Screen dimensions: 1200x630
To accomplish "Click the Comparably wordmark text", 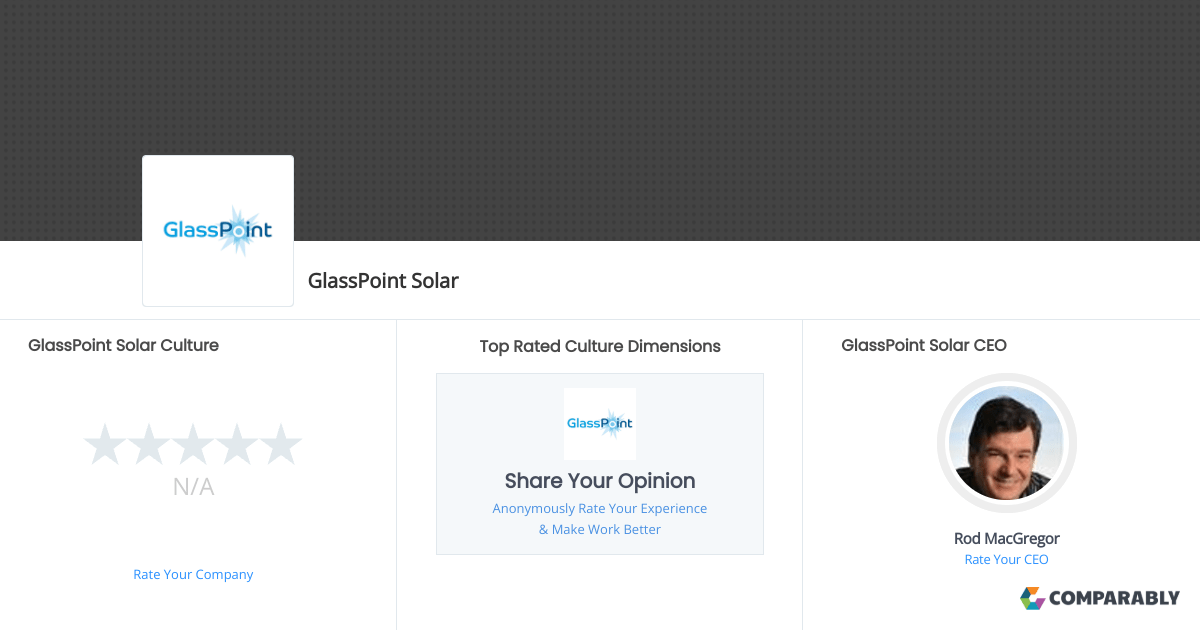I will click(x=1112, y=598).
